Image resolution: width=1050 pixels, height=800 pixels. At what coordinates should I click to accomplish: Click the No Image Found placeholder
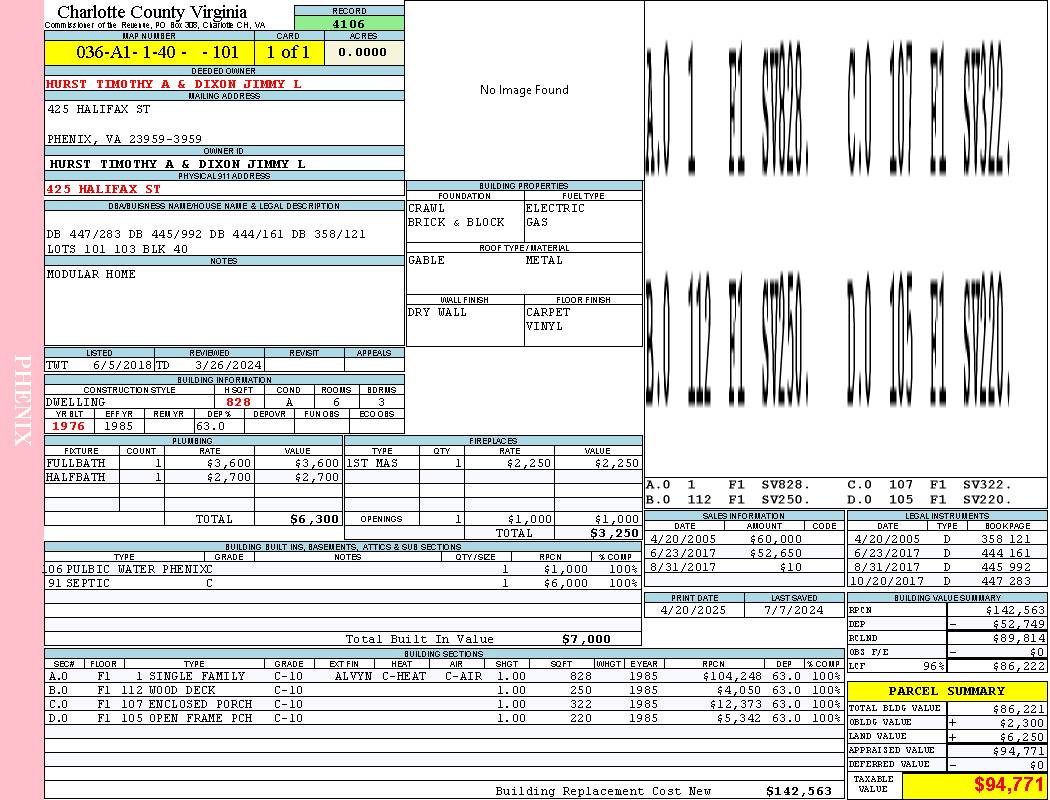[x=524, y=90]
